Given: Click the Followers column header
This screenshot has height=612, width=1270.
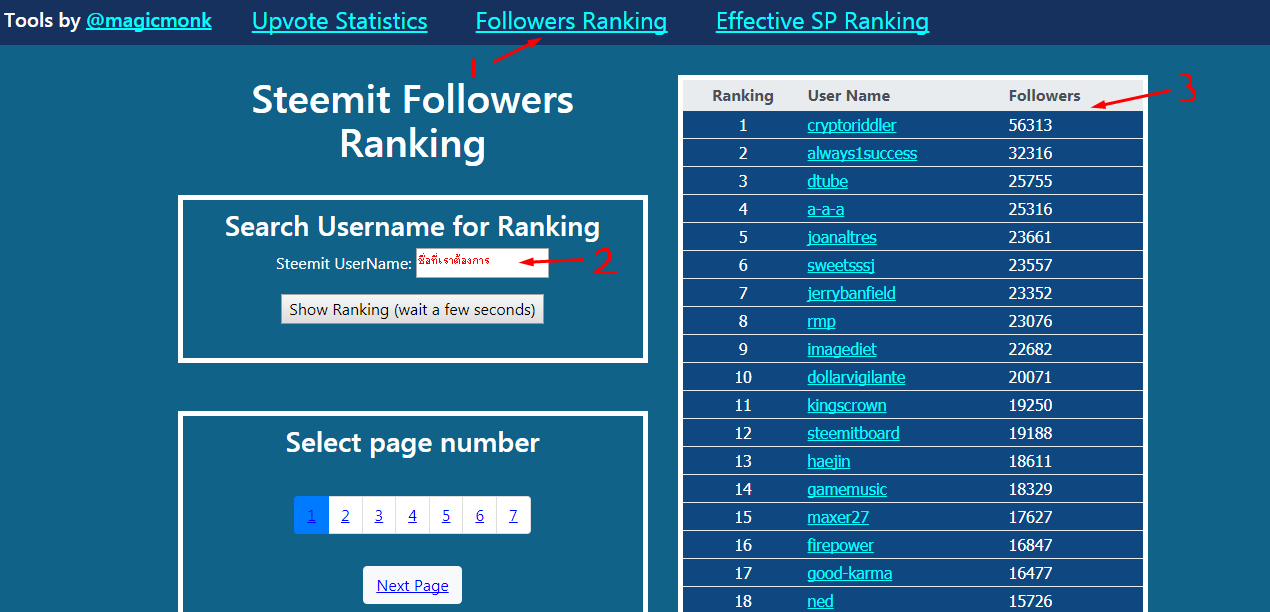Looking at the screenshot, I should coord(1045,96).
